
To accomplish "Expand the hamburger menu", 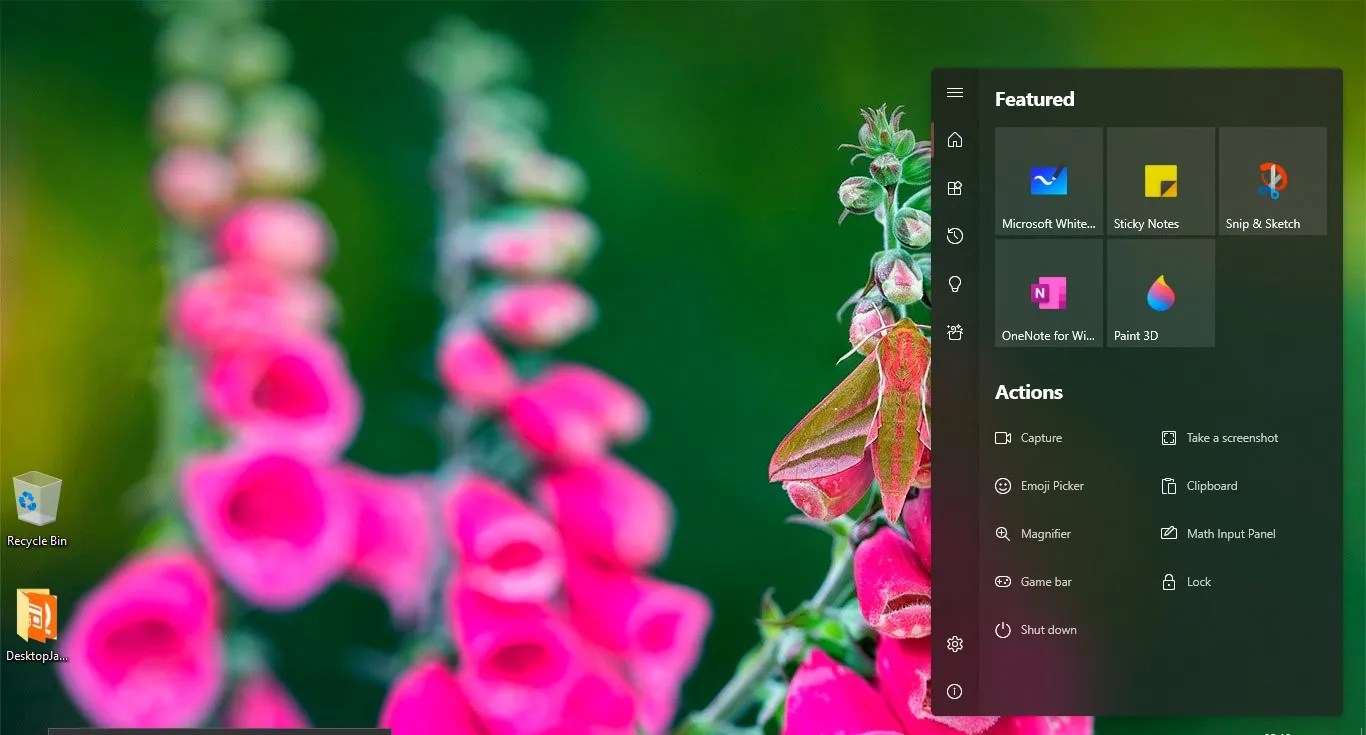I will click(955, 92).
